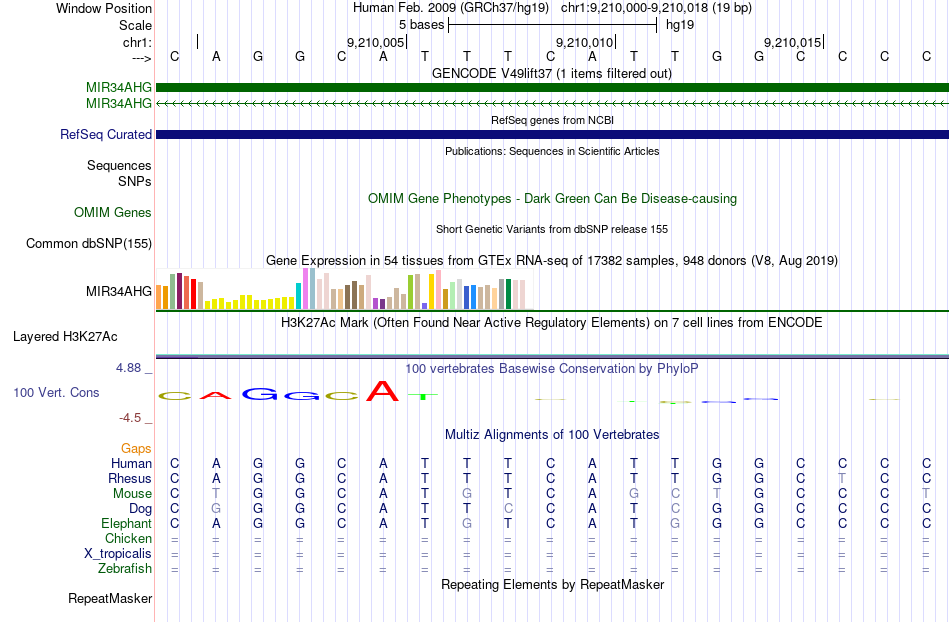Click the Sequences track label
The height and width of the screenshot is (622, 950).
click(119, 165)
